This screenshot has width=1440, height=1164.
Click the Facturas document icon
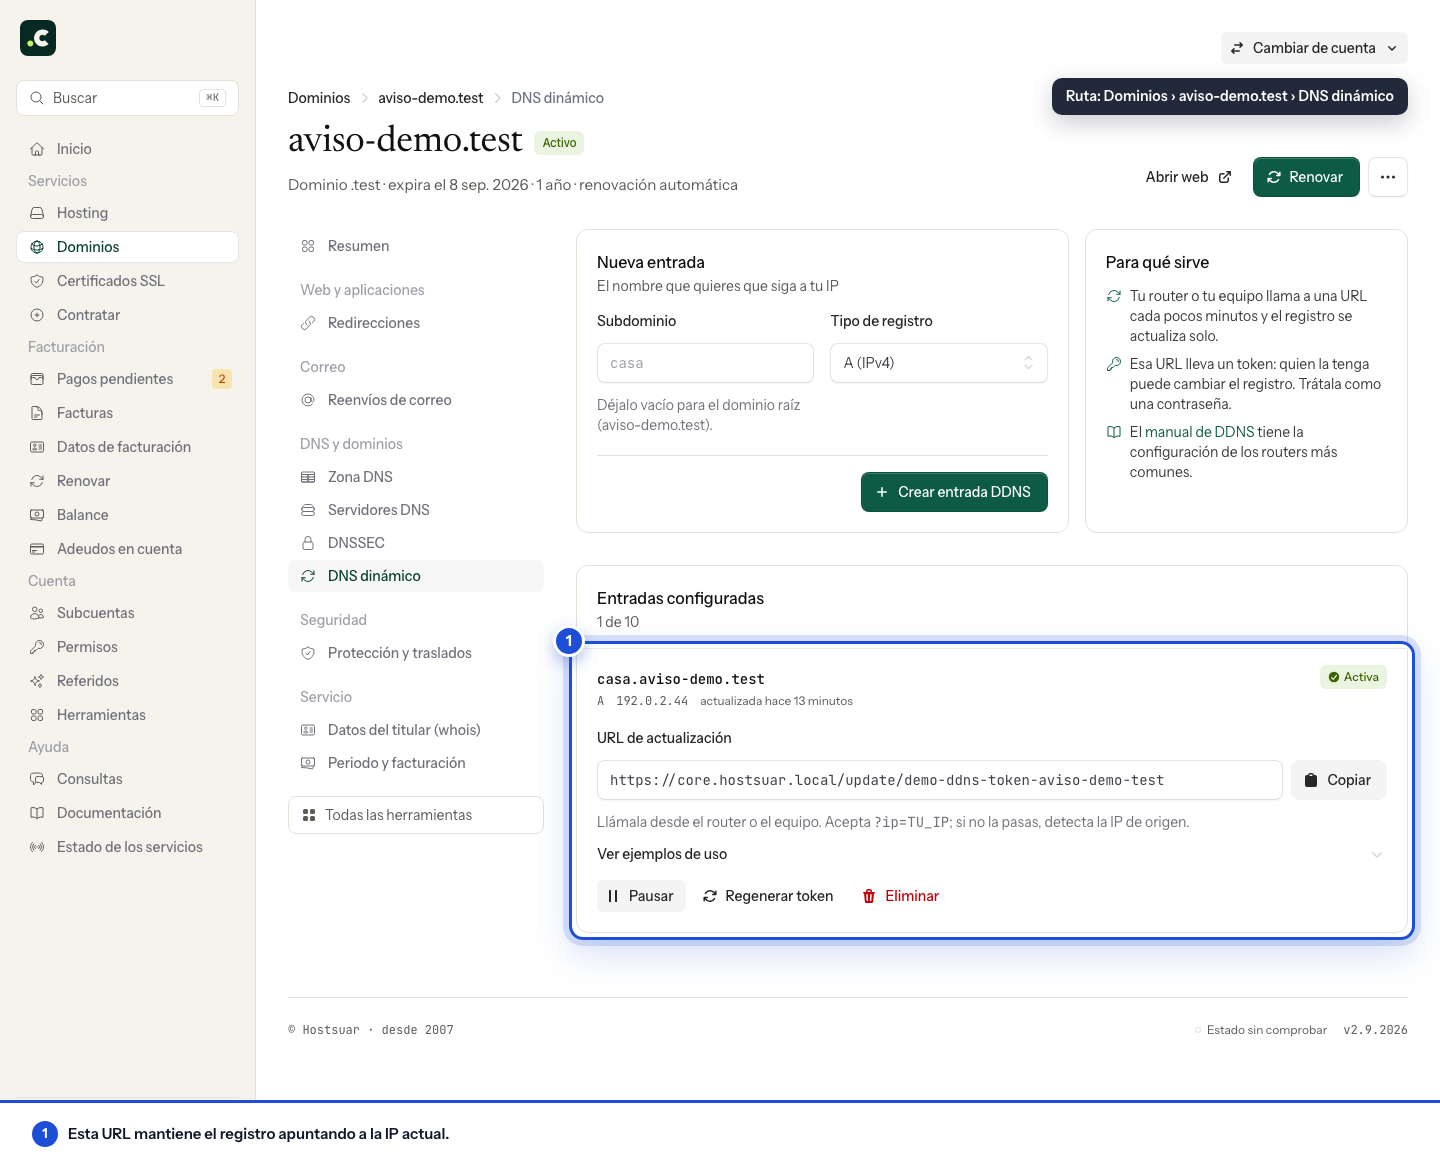(37, 413)
